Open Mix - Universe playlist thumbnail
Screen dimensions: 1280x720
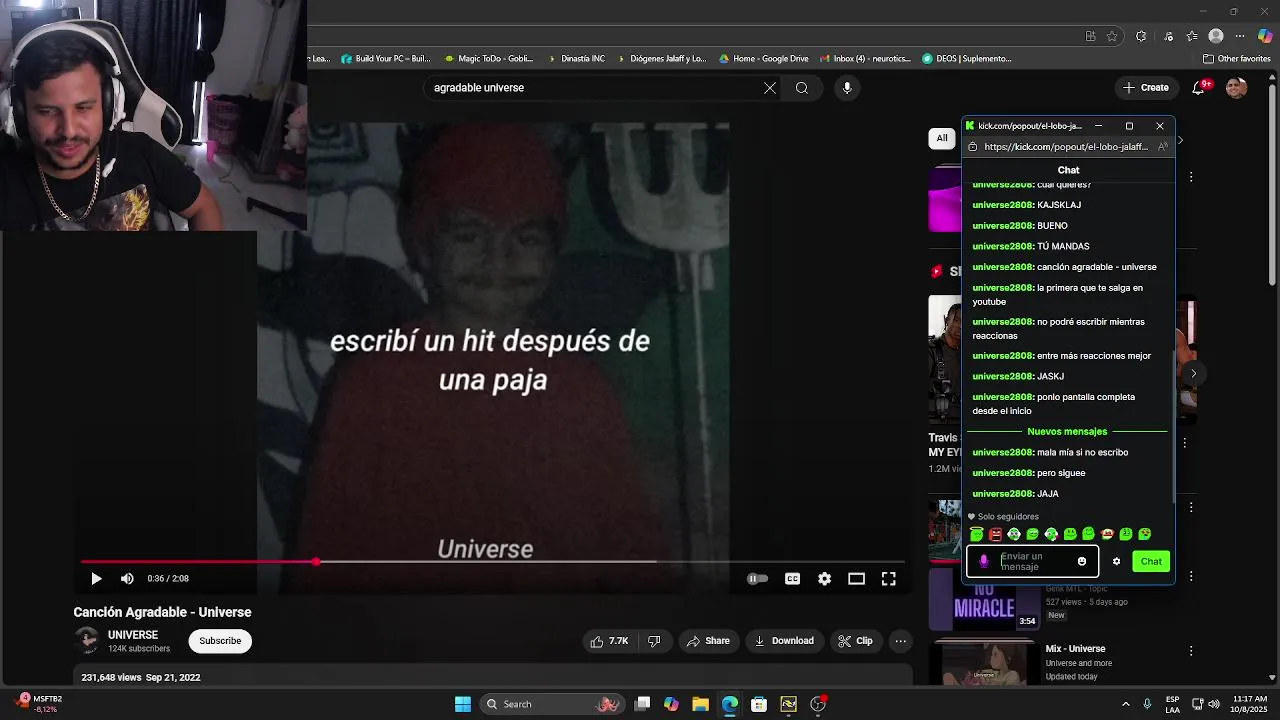click(984, 664)
